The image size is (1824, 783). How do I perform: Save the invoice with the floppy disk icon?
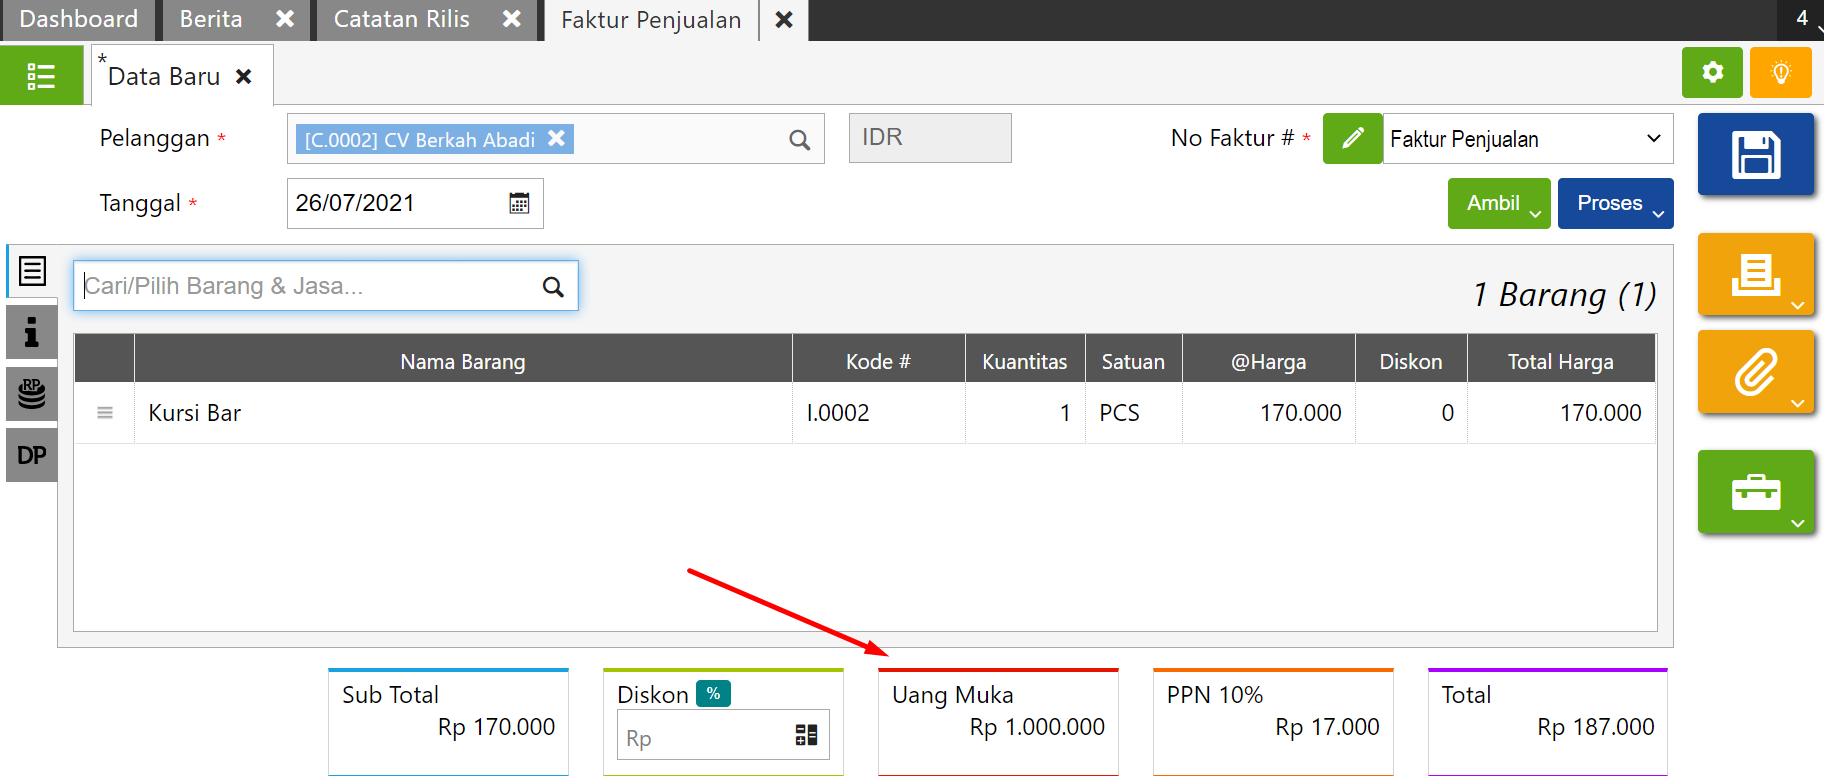(1755, 154)
